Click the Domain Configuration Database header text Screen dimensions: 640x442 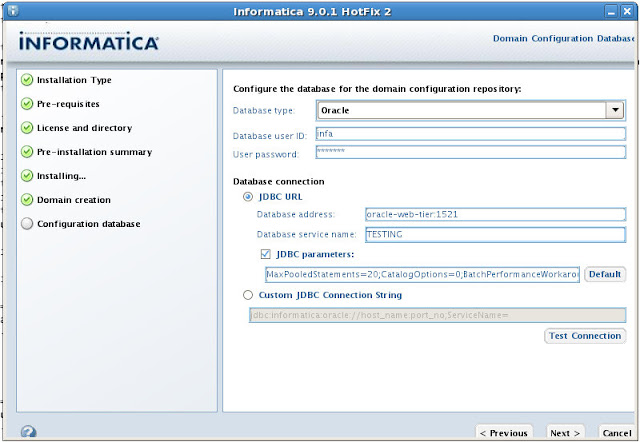pos(564,38)
